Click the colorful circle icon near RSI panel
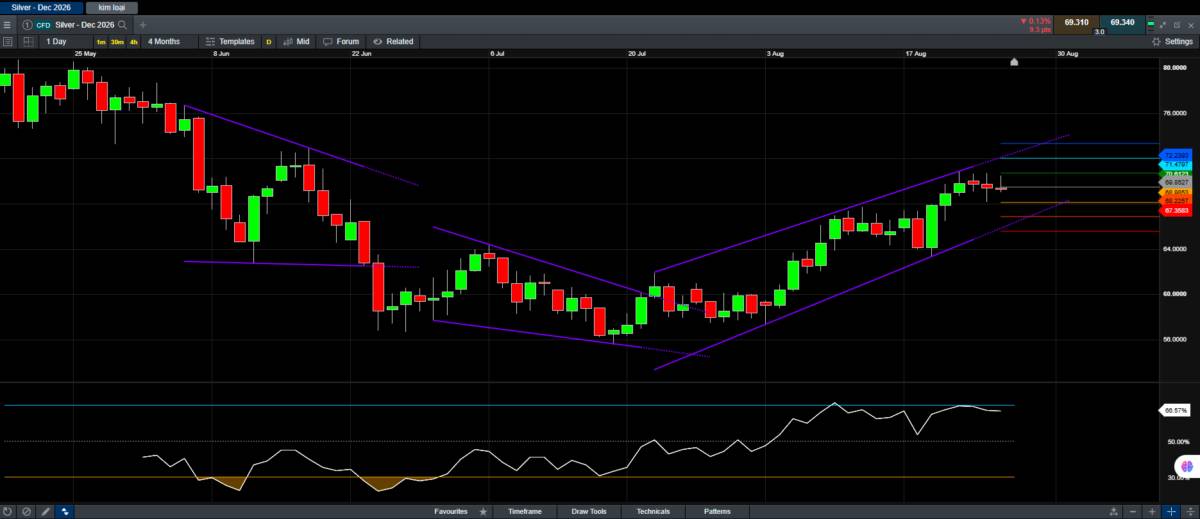 point(1186,466)
